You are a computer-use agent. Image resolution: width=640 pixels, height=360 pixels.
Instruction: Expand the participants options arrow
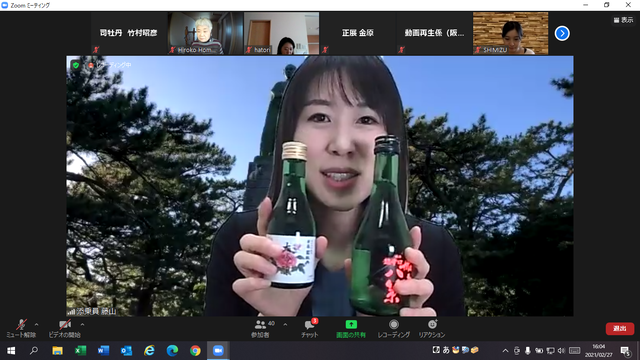pos(285,325)
